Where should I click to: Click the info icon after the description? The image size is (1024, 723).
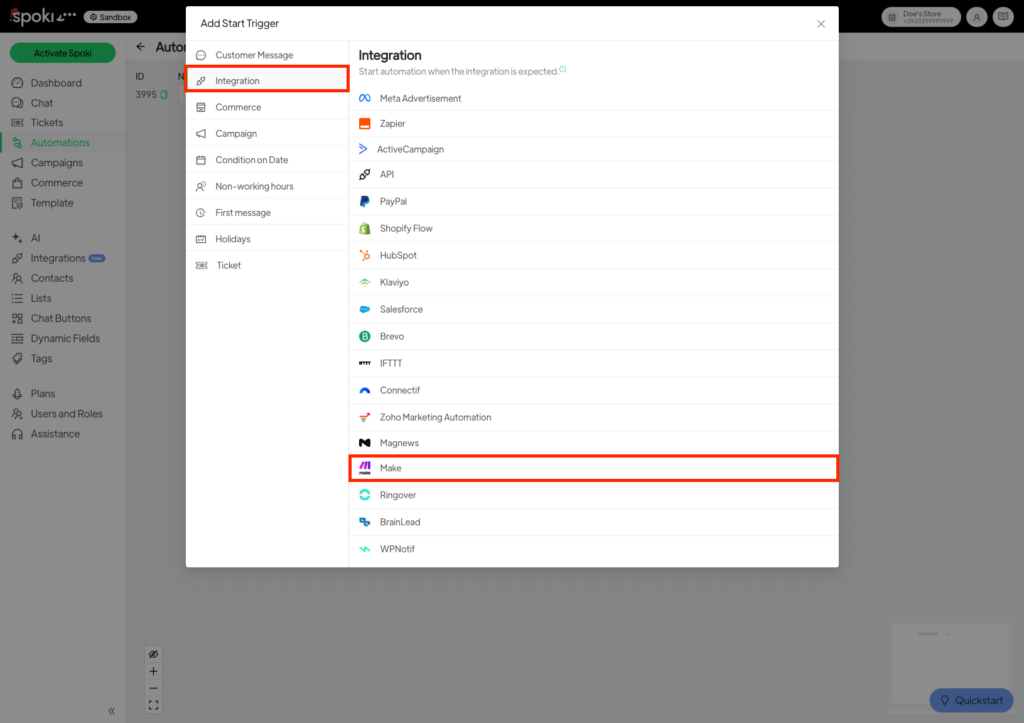coord(563,70)
